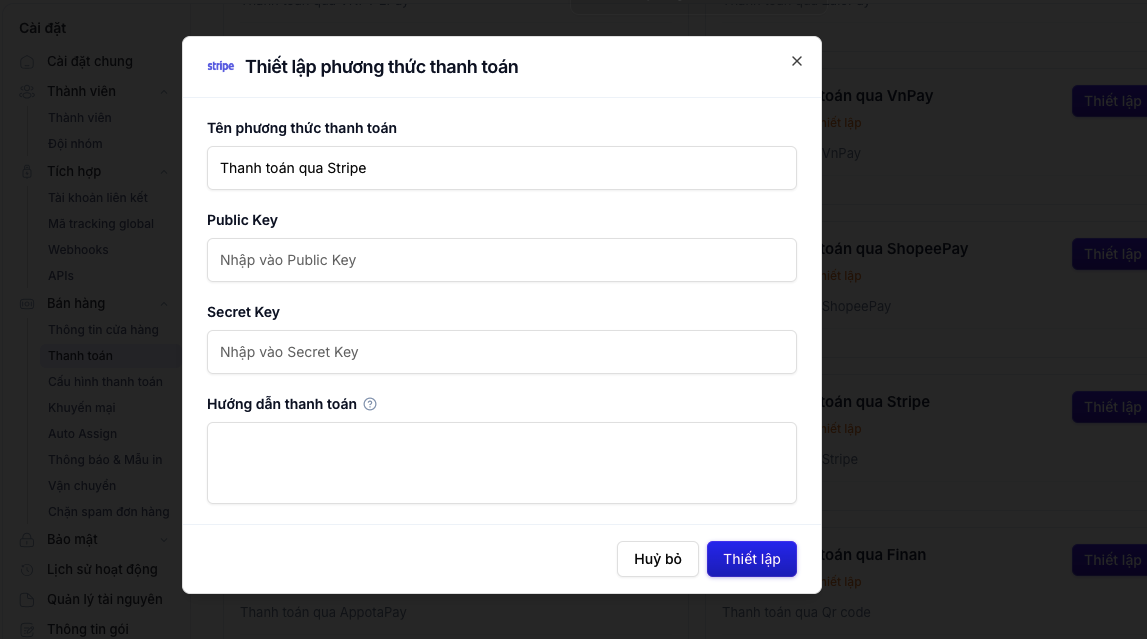Collapse the Tích hợp section chevron

(x=164, y=172)
